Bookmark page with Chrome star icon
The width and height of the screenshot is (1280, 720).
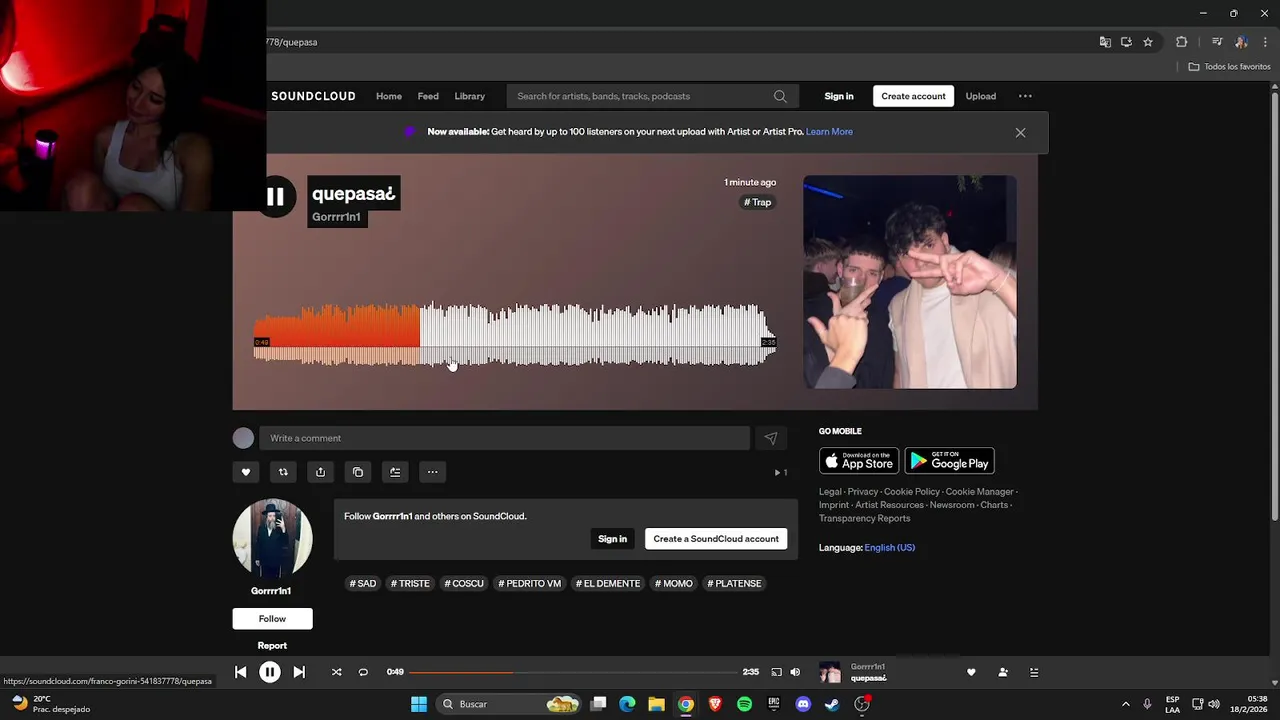pos(1148,42)
